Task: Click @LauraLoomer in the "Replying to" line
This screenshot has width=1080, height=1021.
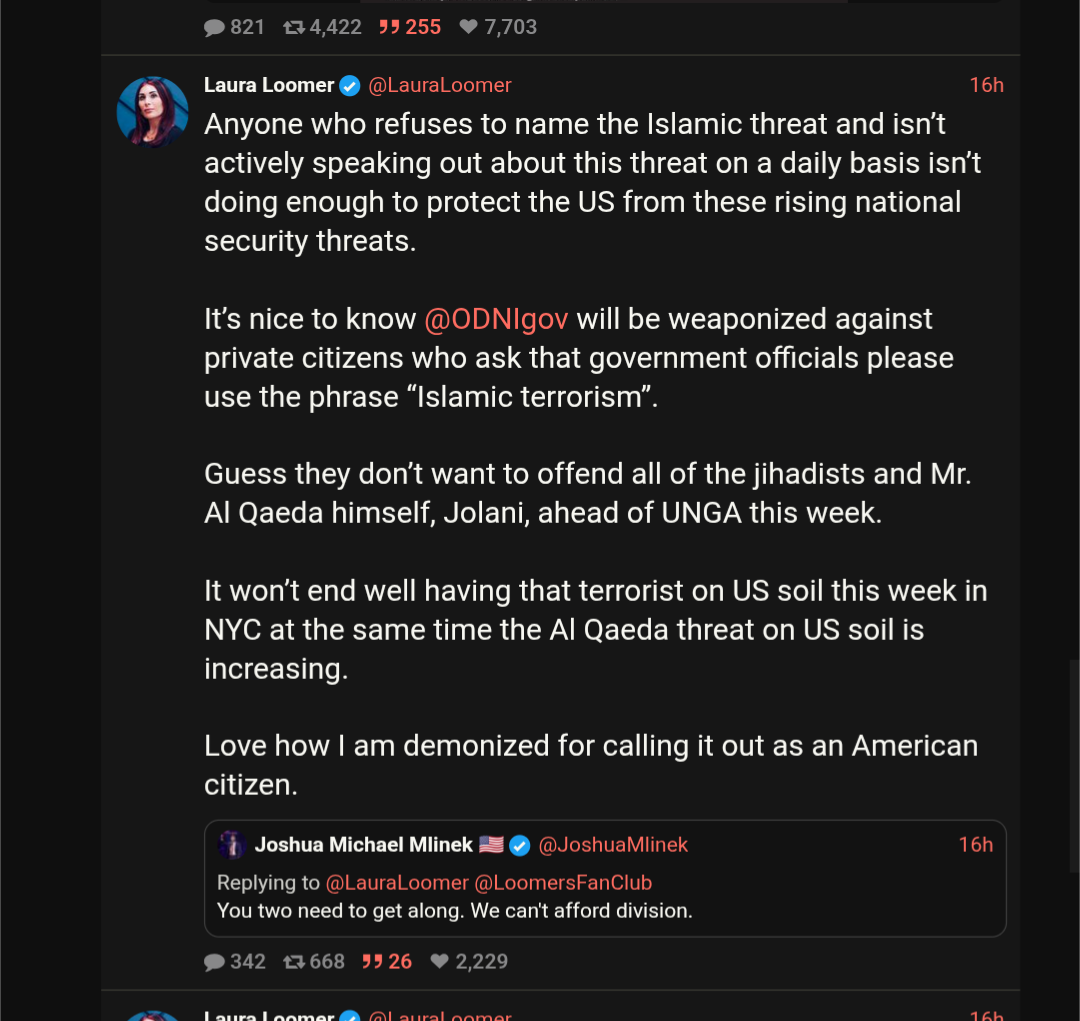Action: click(397, 883)
